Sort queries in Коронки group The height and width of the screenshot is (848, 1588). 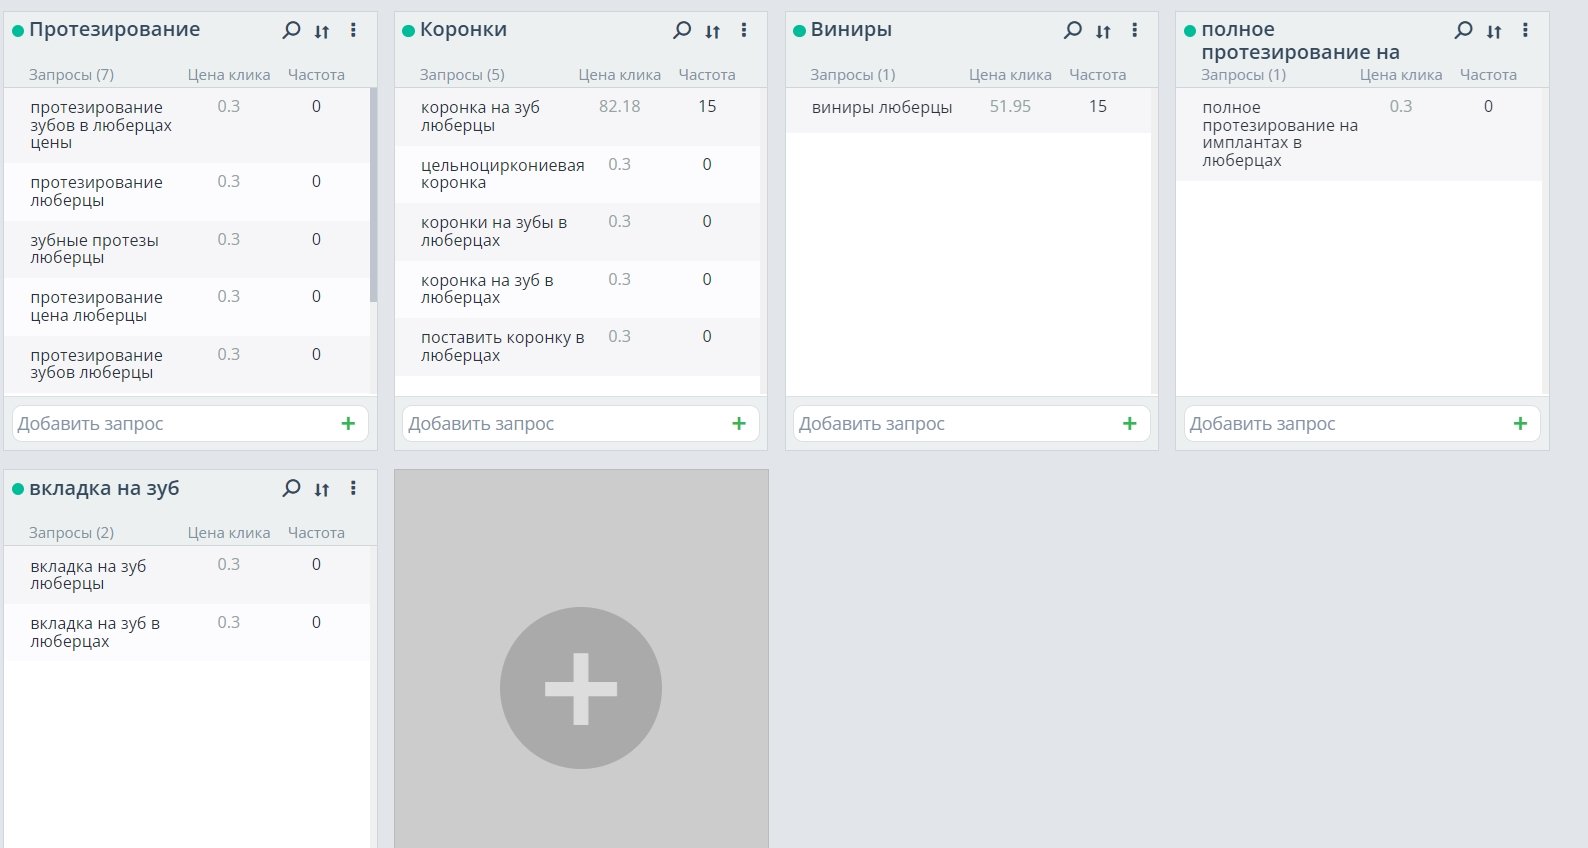pos(712,31)
